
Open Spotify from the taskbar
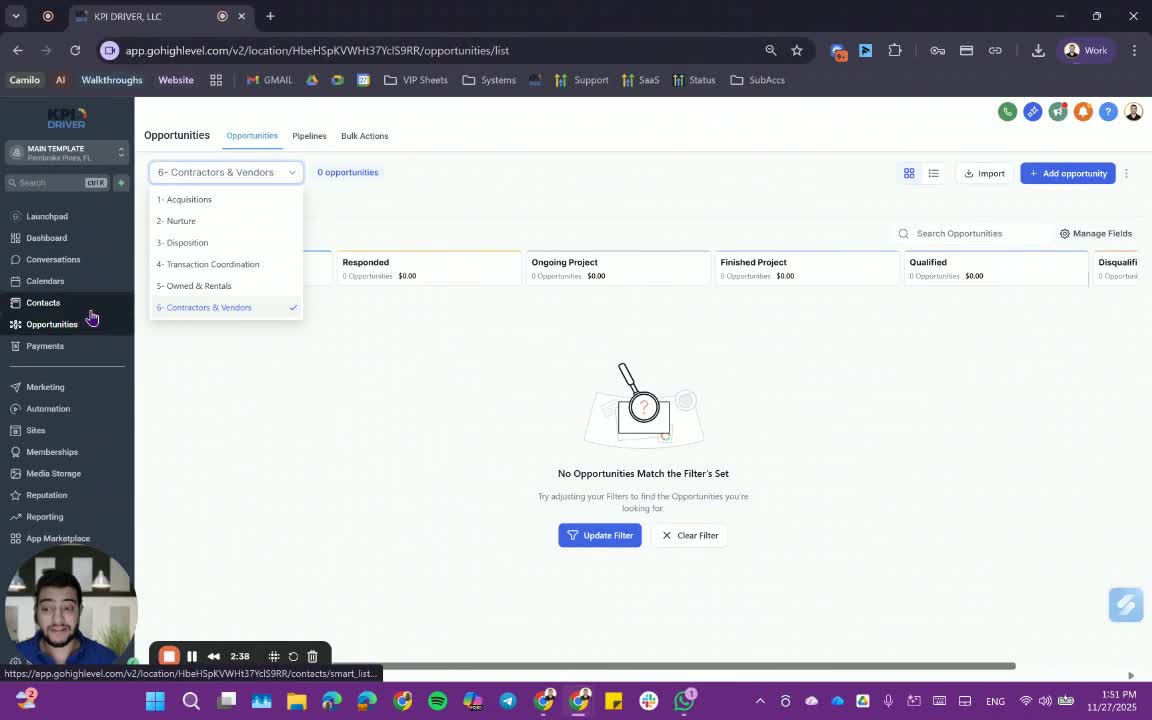[437, 701]
